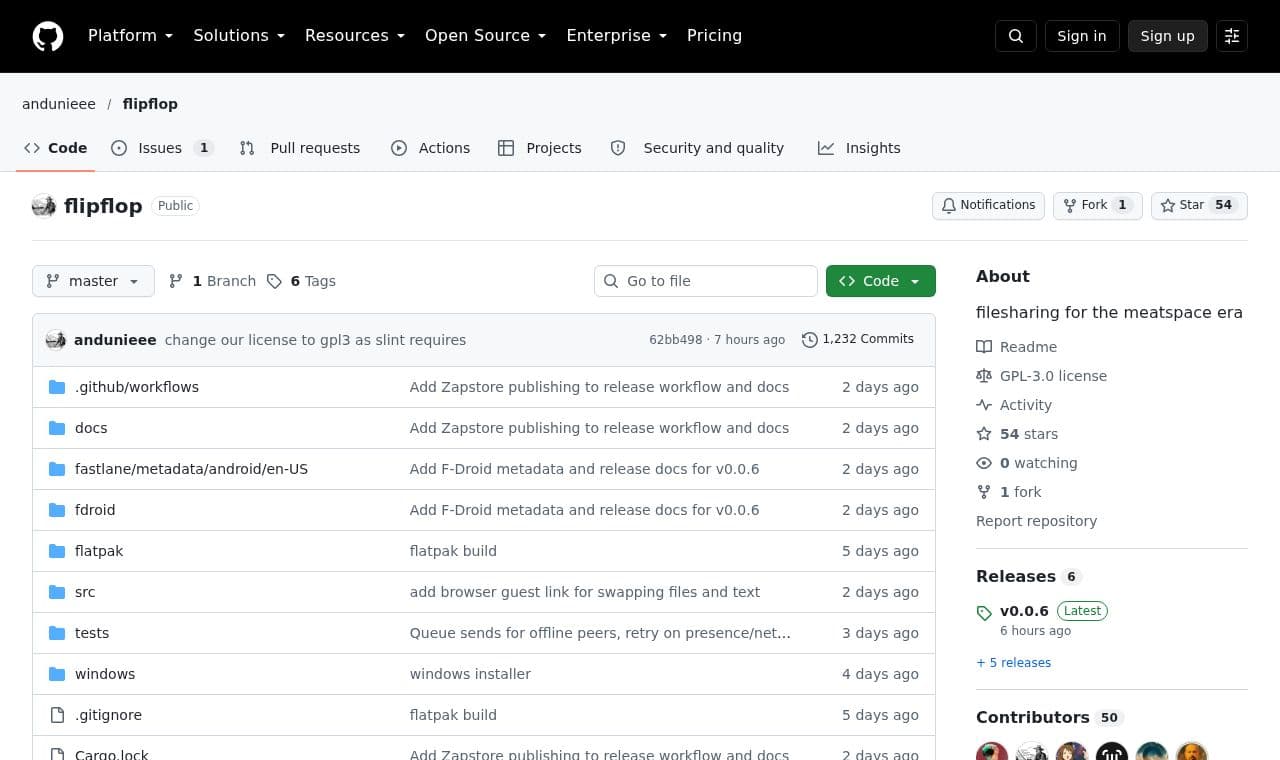This screenshot has height=760, width=1280.
Task: Click the committer avatar in commit bar
Action: [x=56, y=340]
